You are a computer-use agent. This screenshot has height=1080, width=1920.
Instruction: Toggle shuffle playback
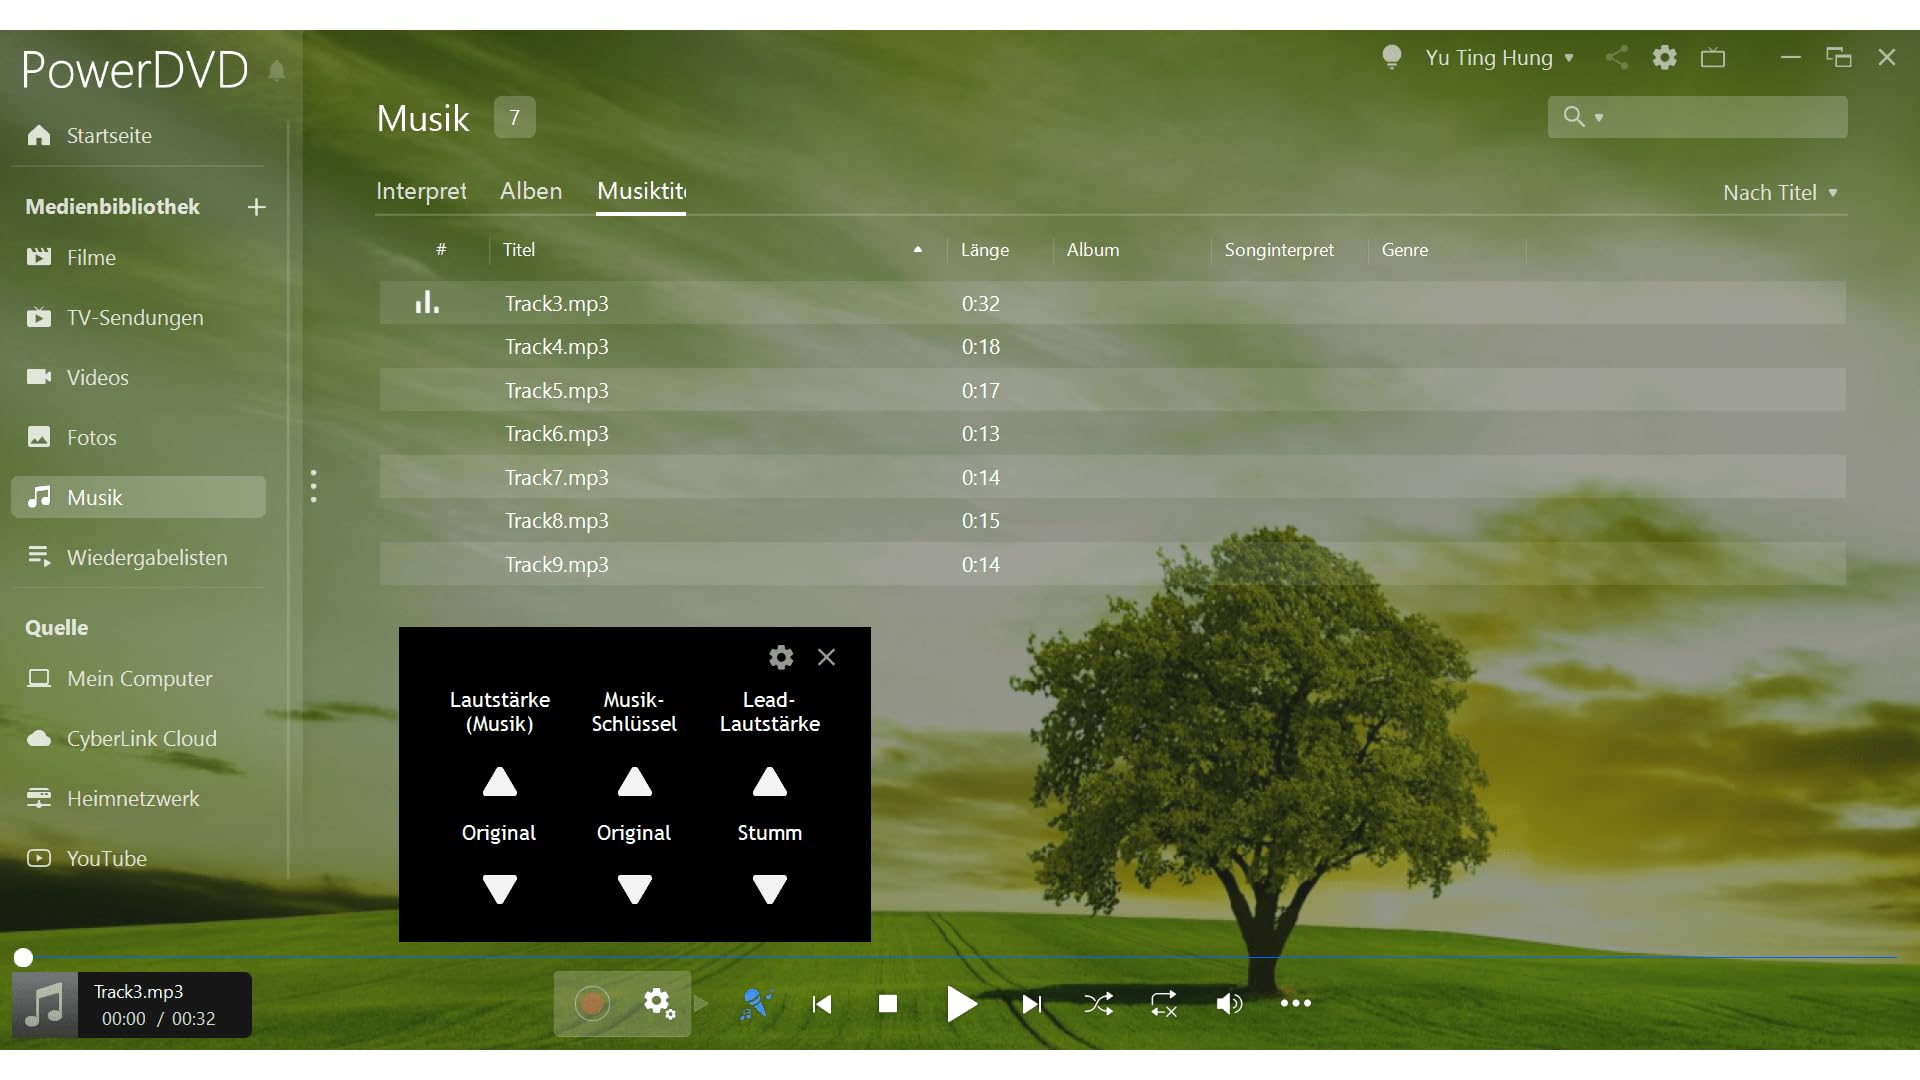1098,1003
